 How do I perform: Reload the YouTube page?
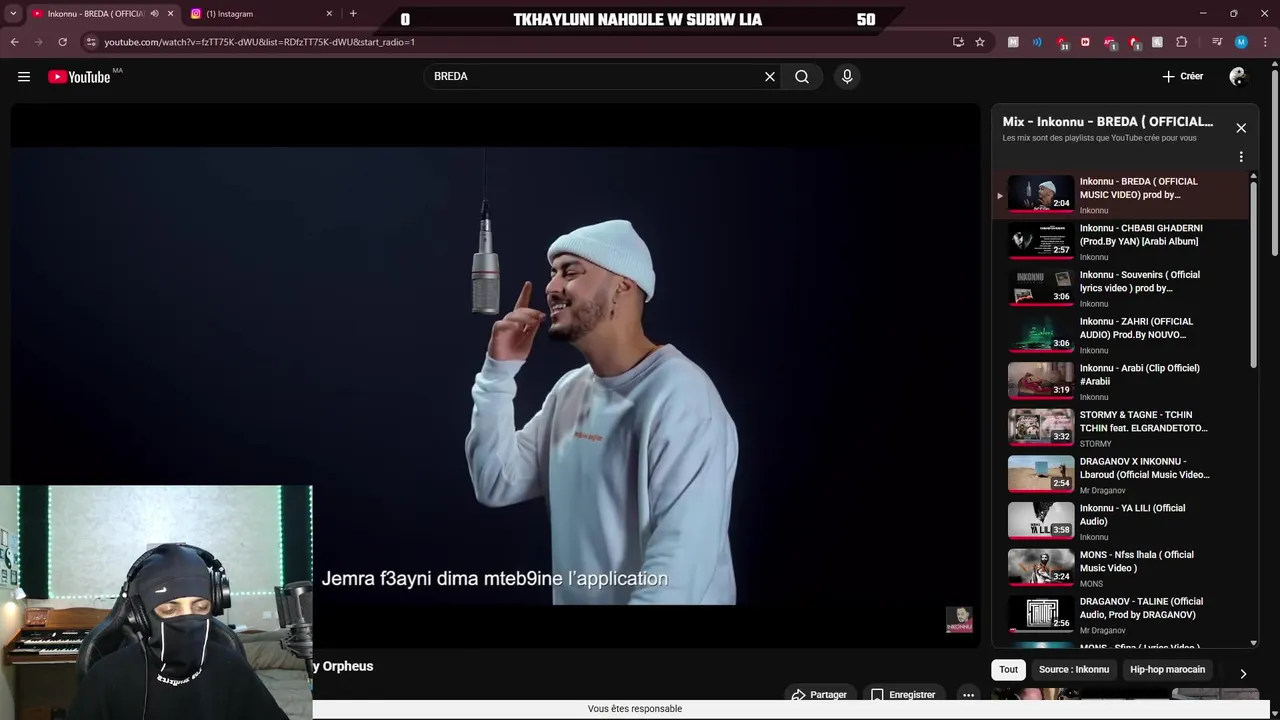[62, 42]
